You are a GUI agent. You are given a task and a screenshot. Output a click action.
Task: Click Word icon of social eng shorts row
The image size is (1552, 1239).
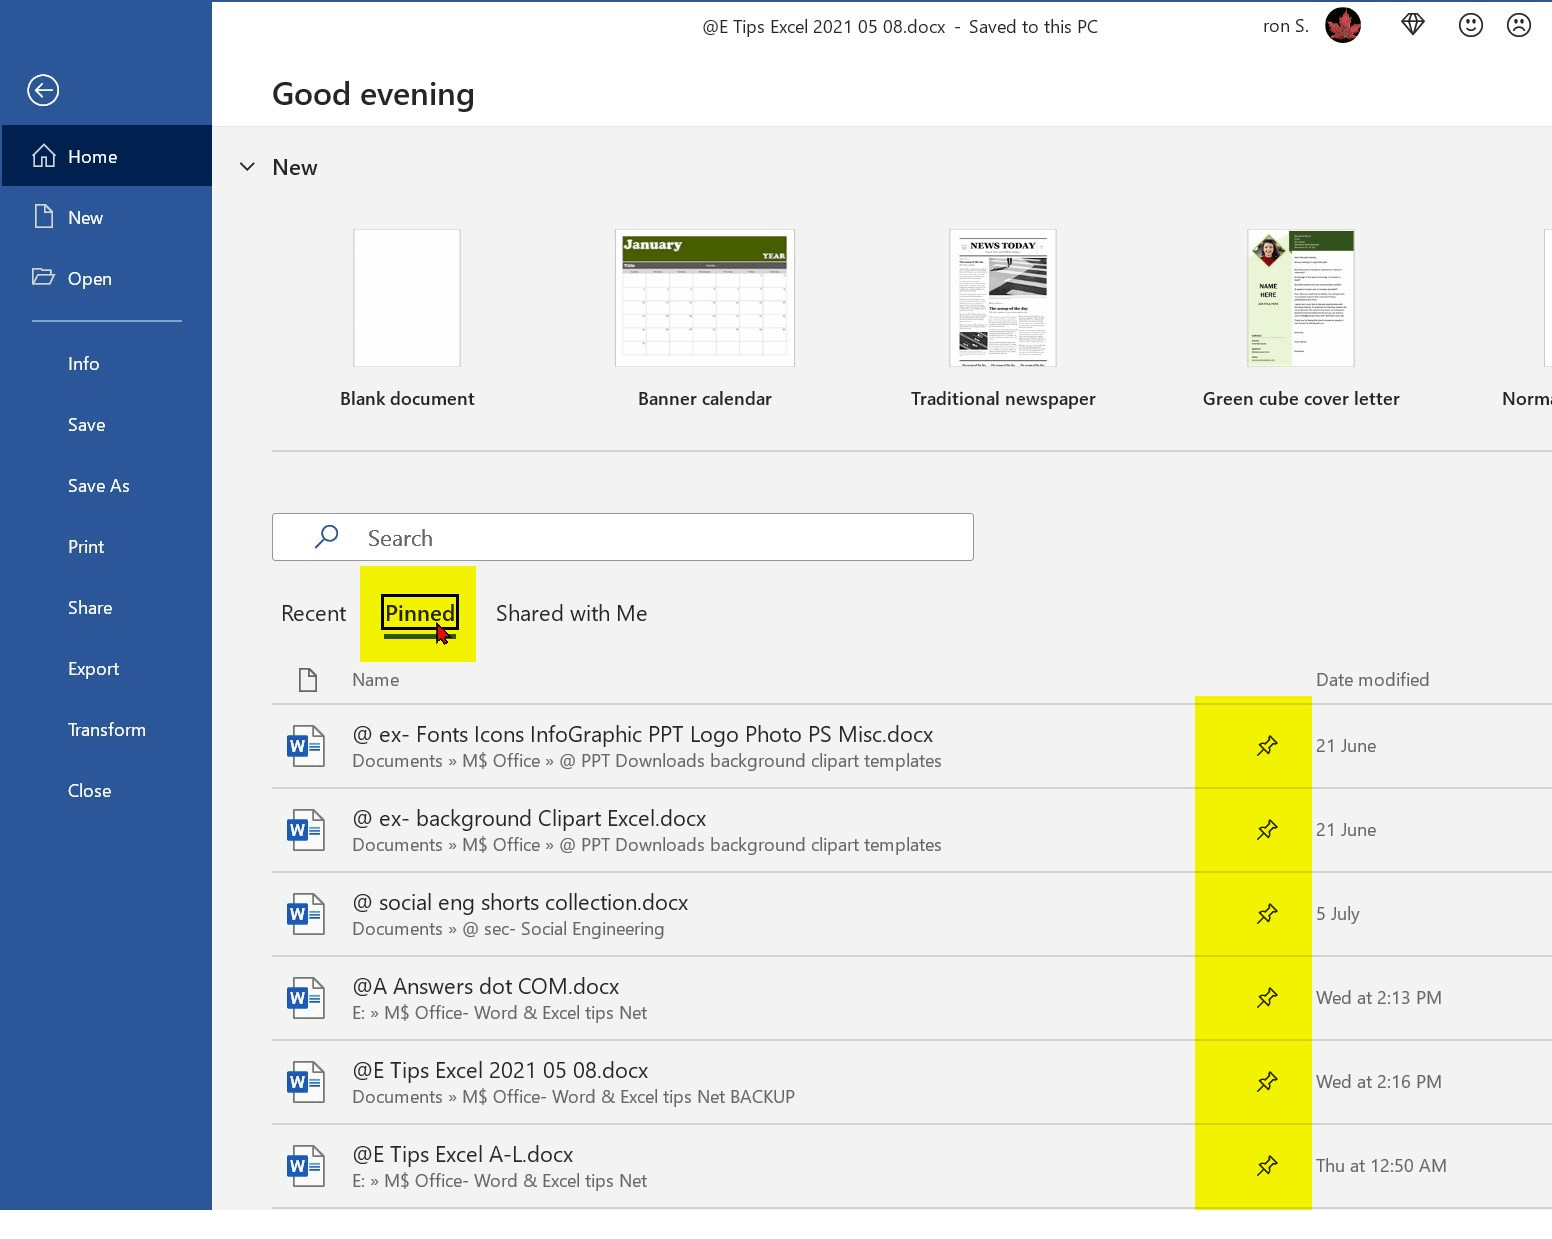(306, 914)
